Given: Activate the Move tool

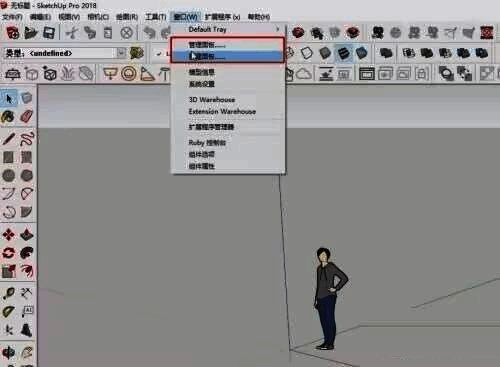Looking at the screenshot, I should click(8, 235).
